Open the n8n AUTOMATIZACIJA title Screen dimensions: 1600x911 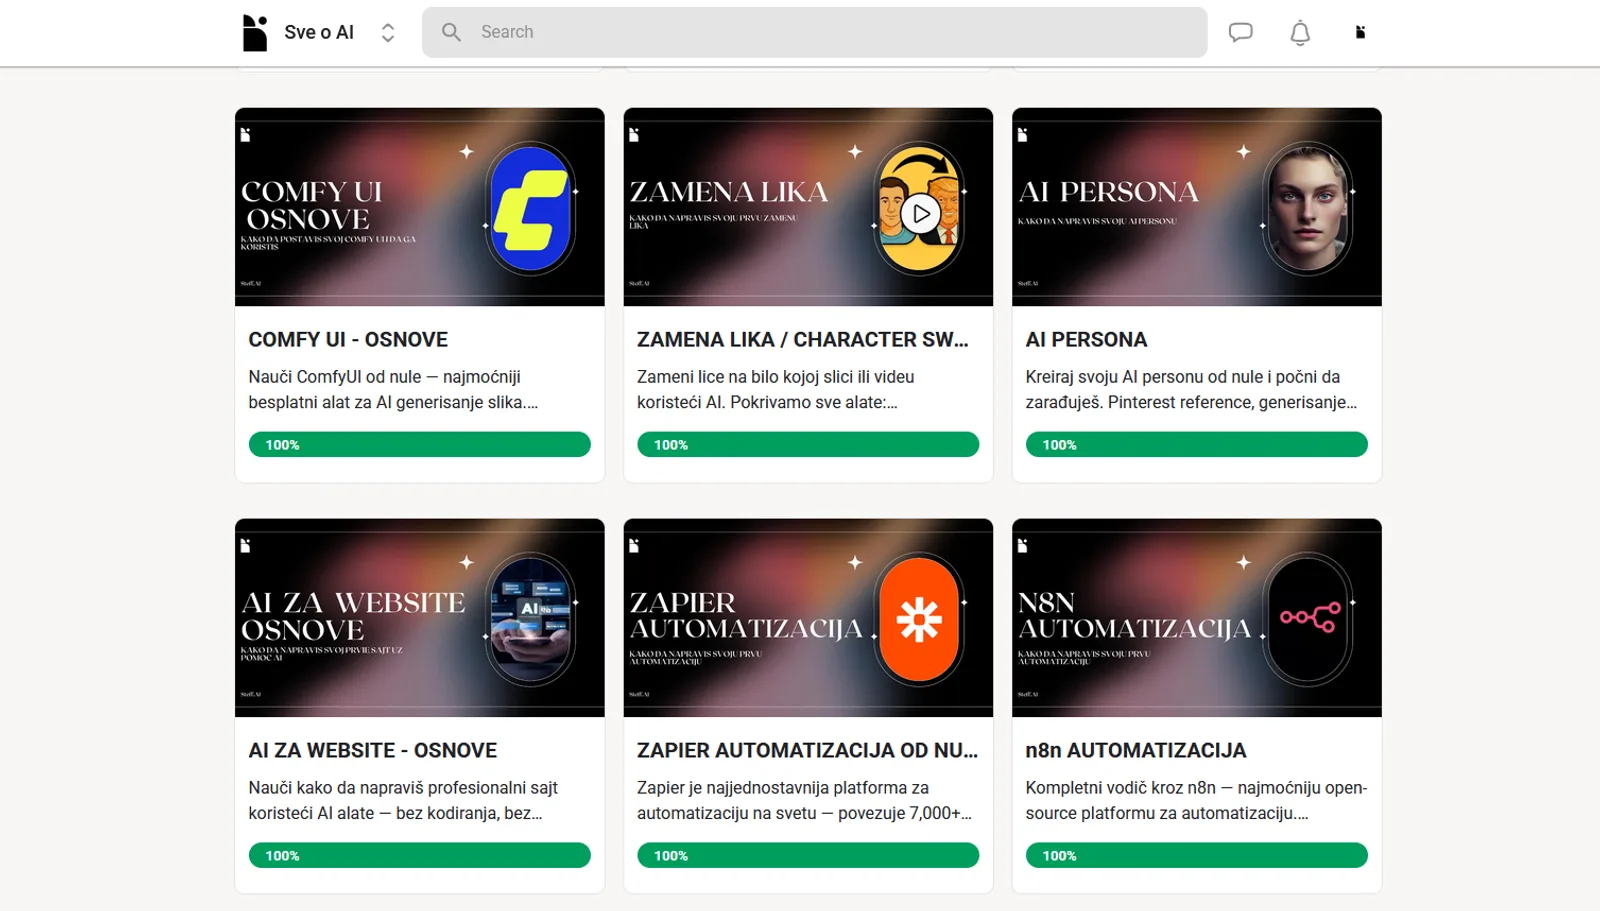[x=1136, y=751]
